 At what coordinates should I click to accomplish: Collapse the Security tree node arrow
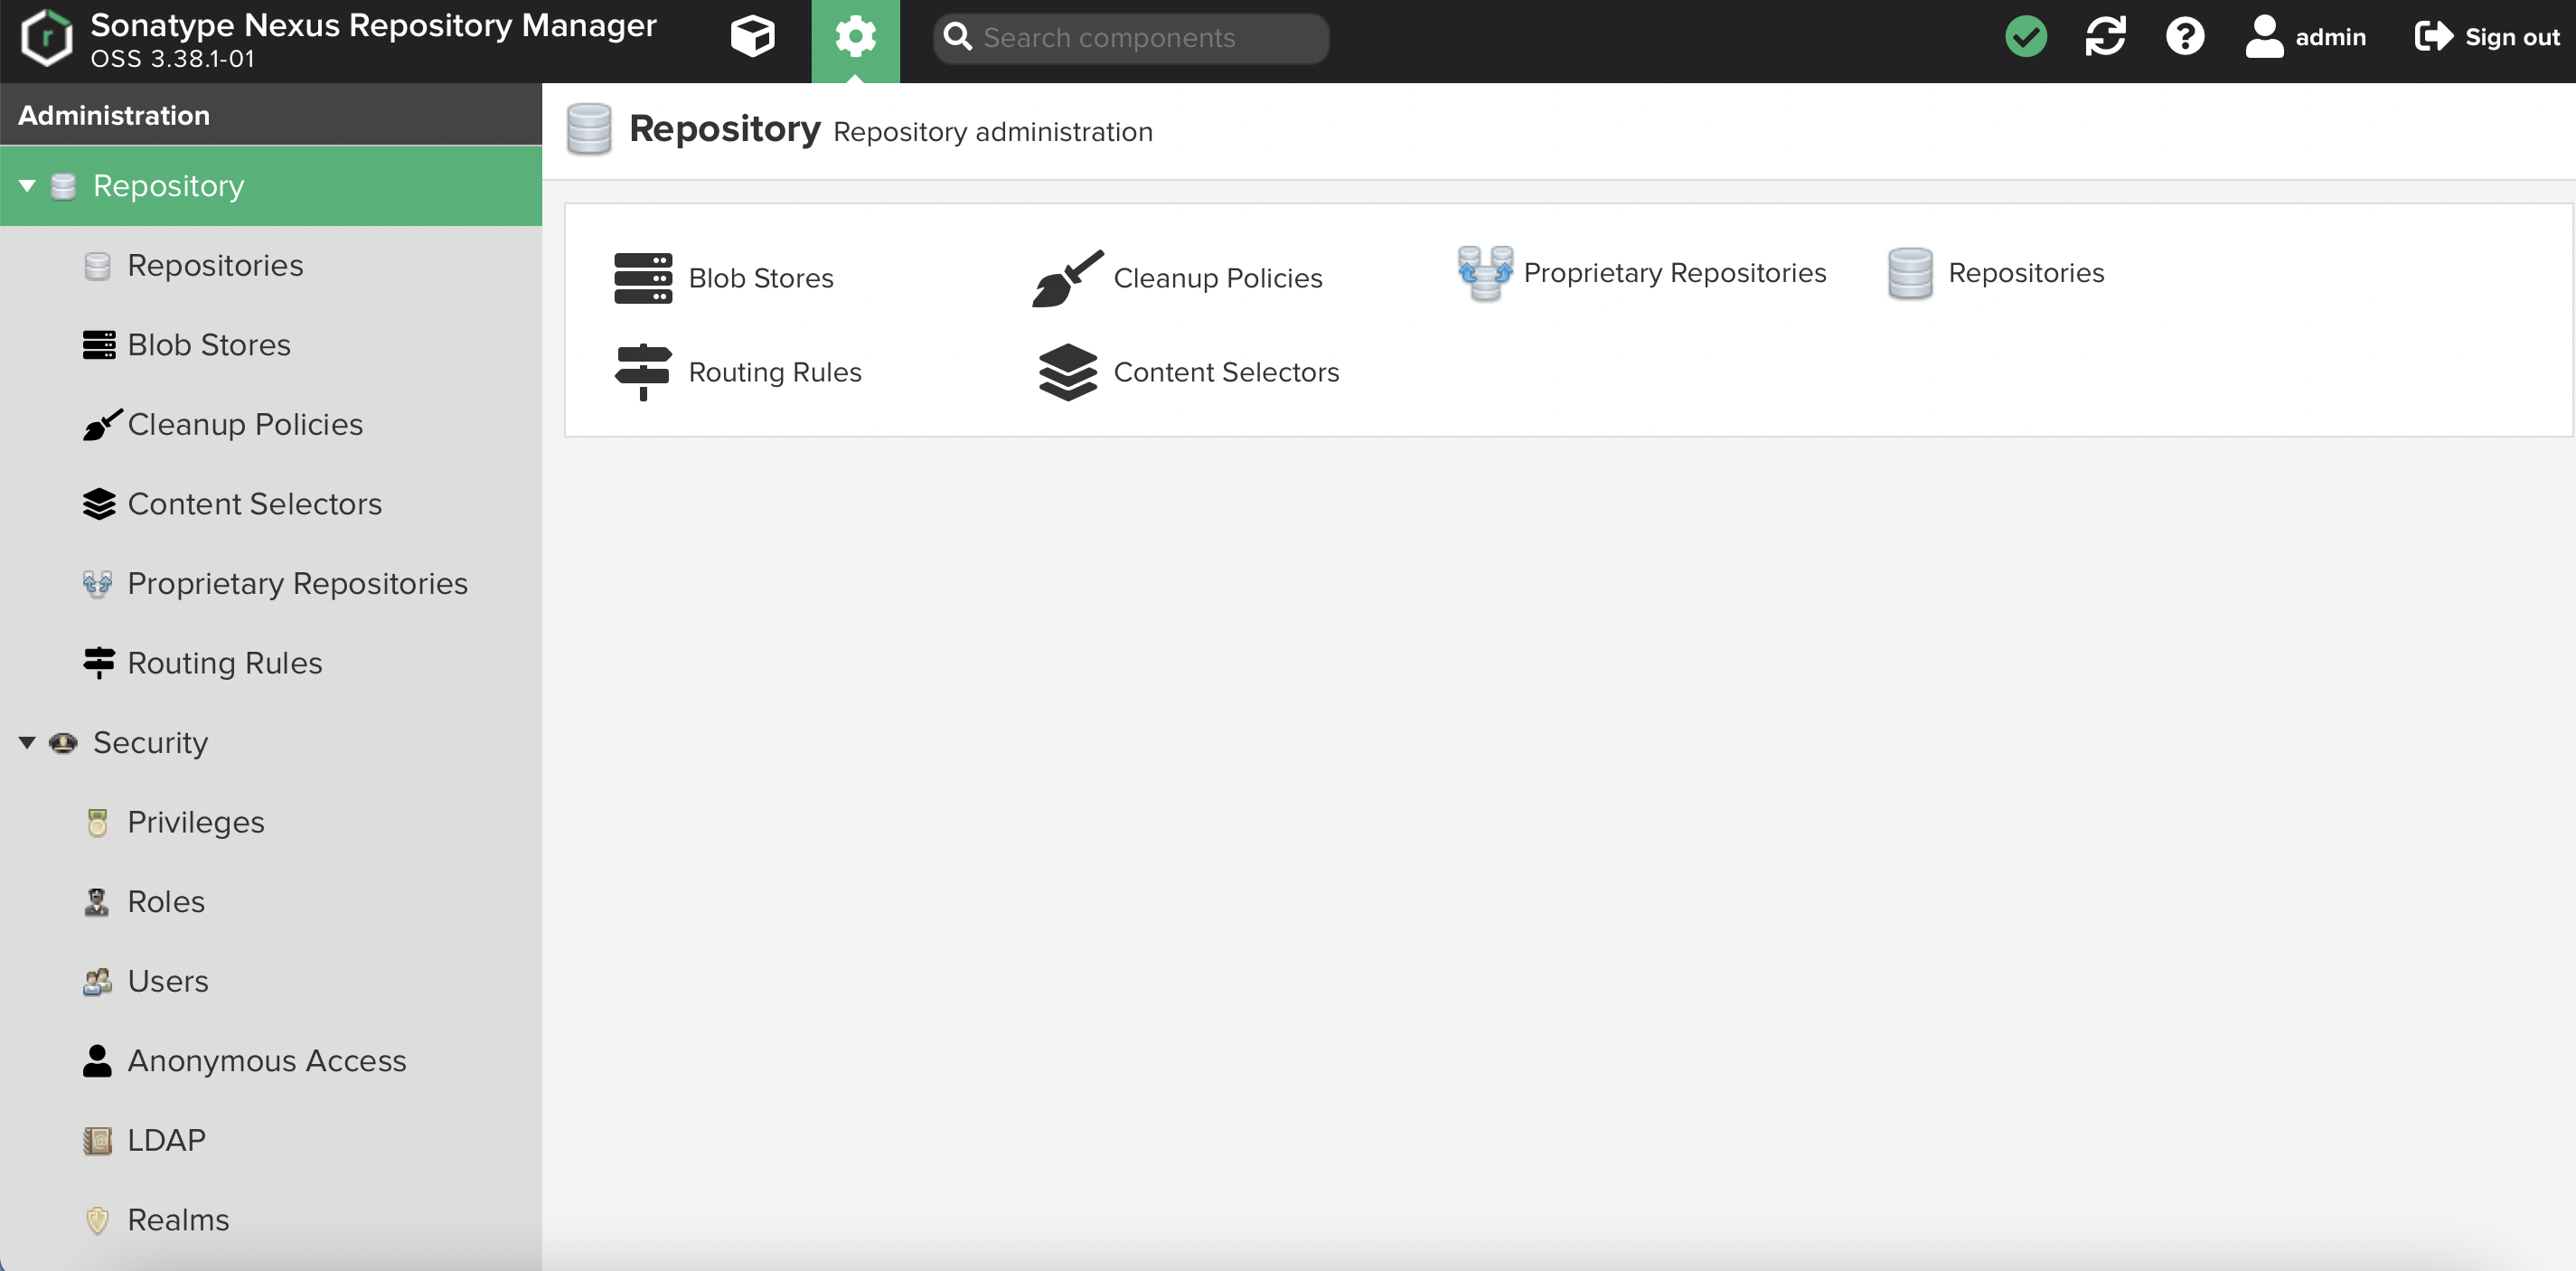(x=27, y=743)
